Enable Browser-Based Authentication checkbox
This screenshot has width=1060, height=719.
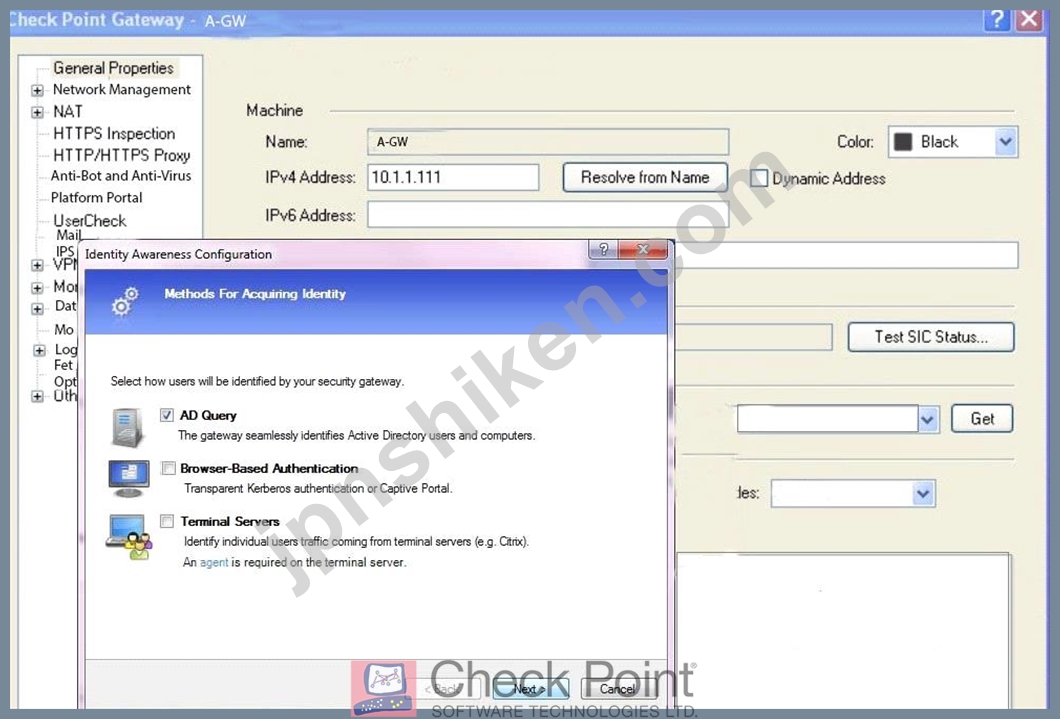pos(168,468)
